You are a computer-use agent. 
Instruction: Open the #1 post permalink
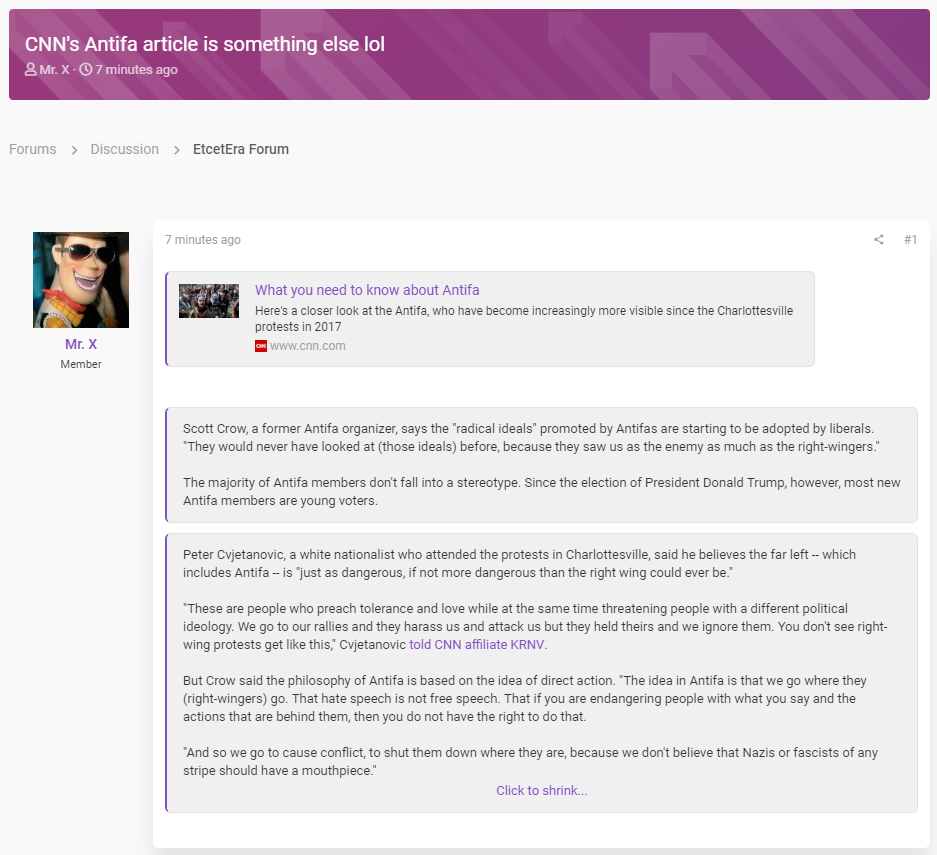coord(910,240)
